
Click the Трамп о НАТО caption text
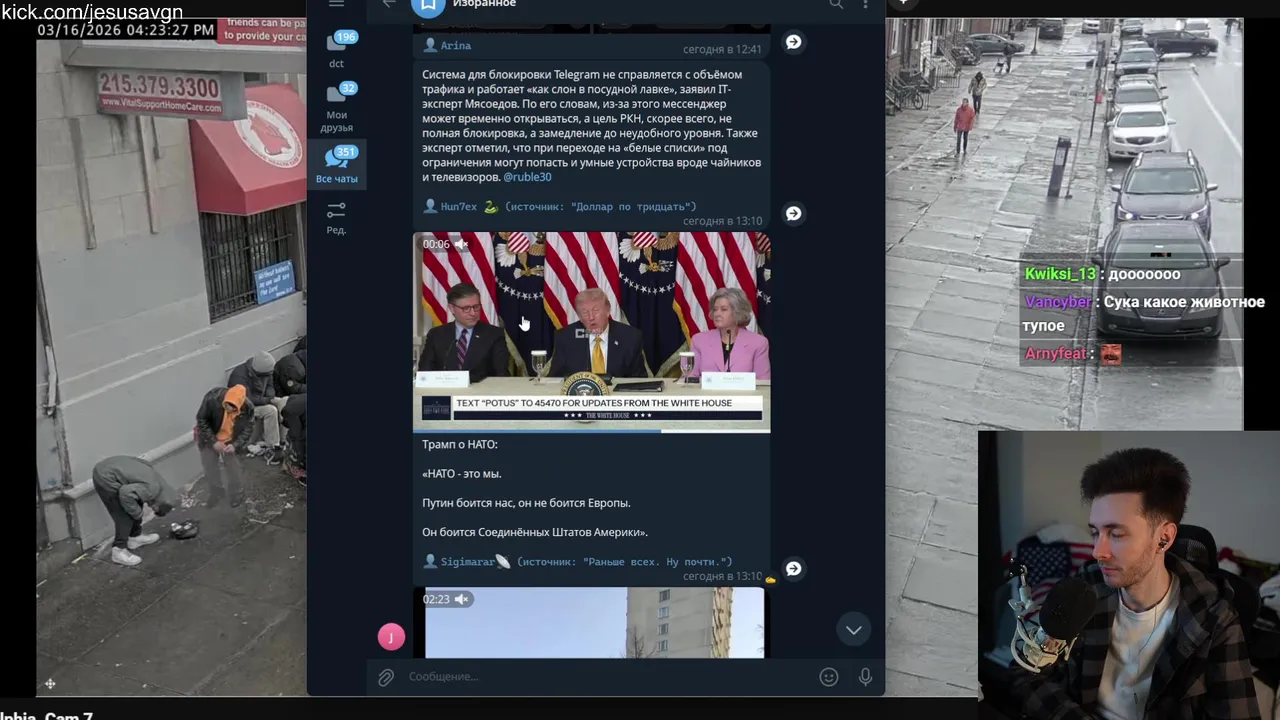click(x=460, y=445)
